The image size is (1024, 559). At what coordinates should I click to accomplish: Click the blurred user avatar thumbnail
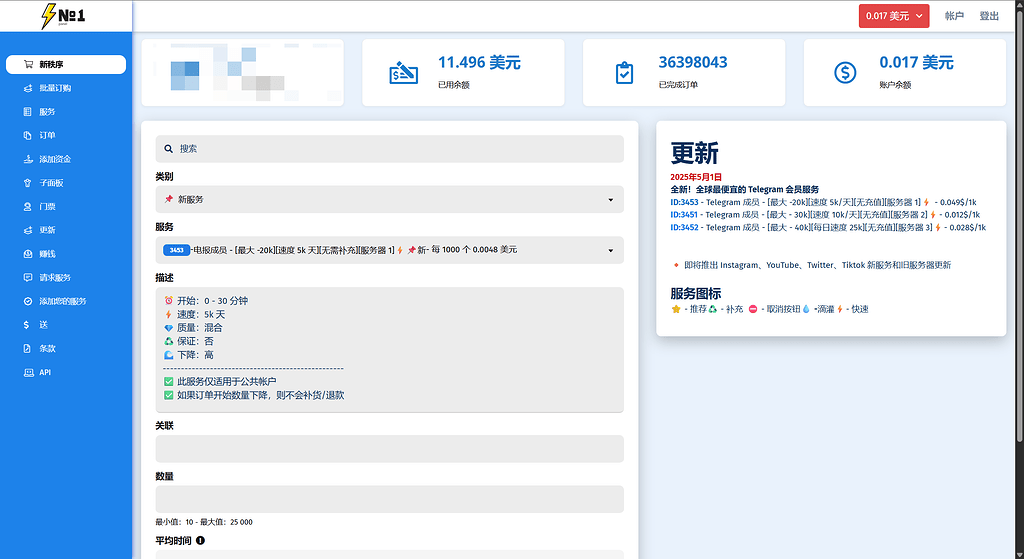[185, 75]
